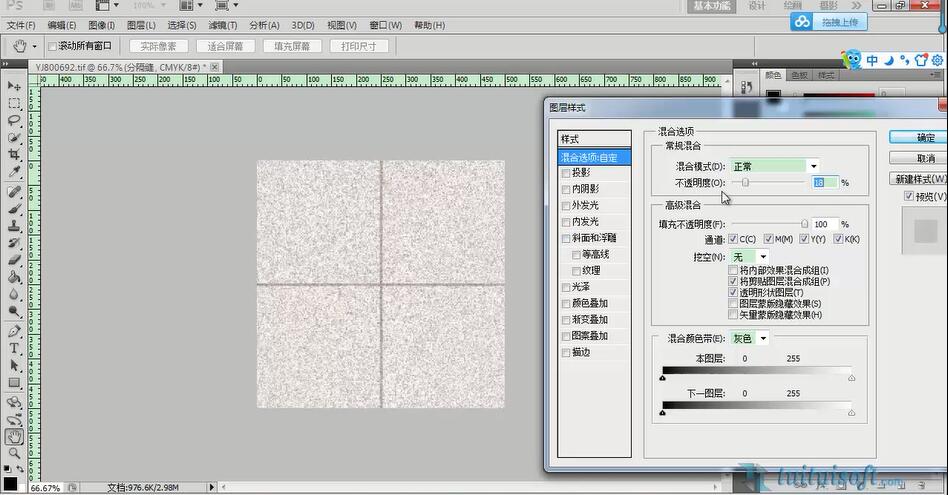
Task: Select the Zoom magnifier tool
Action: (14, 453)
